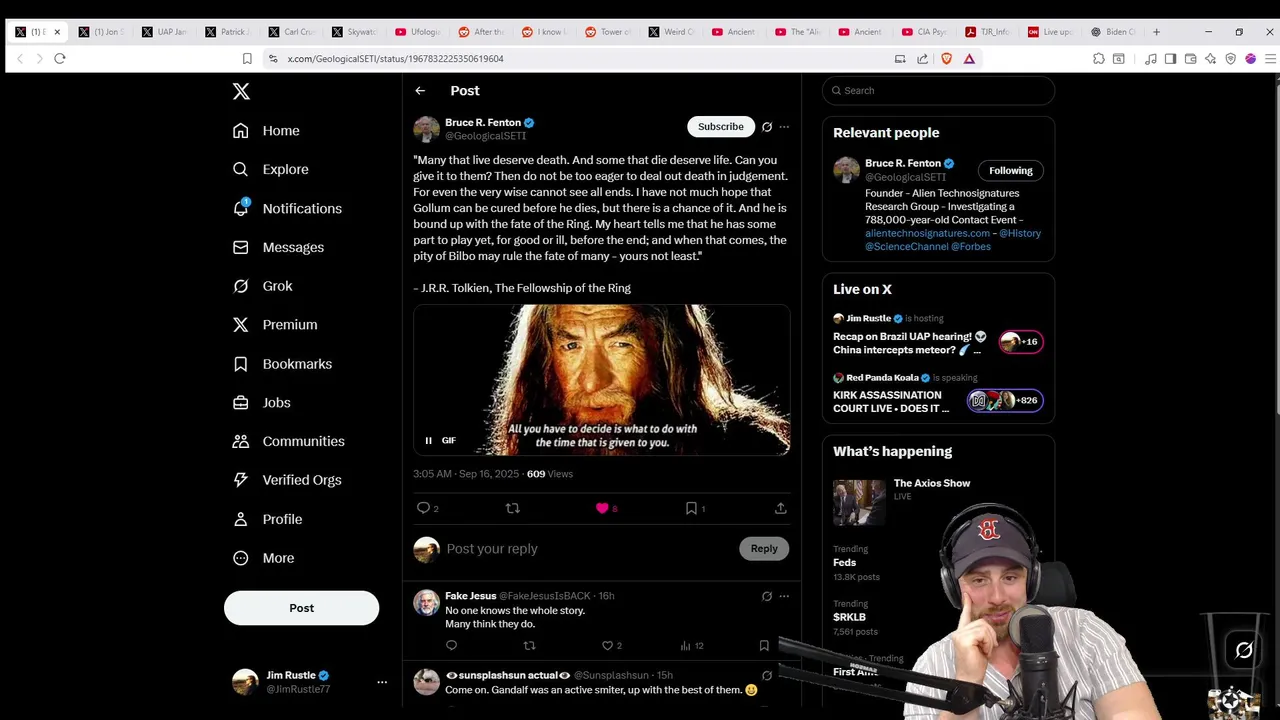The width and height of the screenshot is (1280, 720).
Task: Open Jobs in the sidebar
Action: click(x=261, y=403)
